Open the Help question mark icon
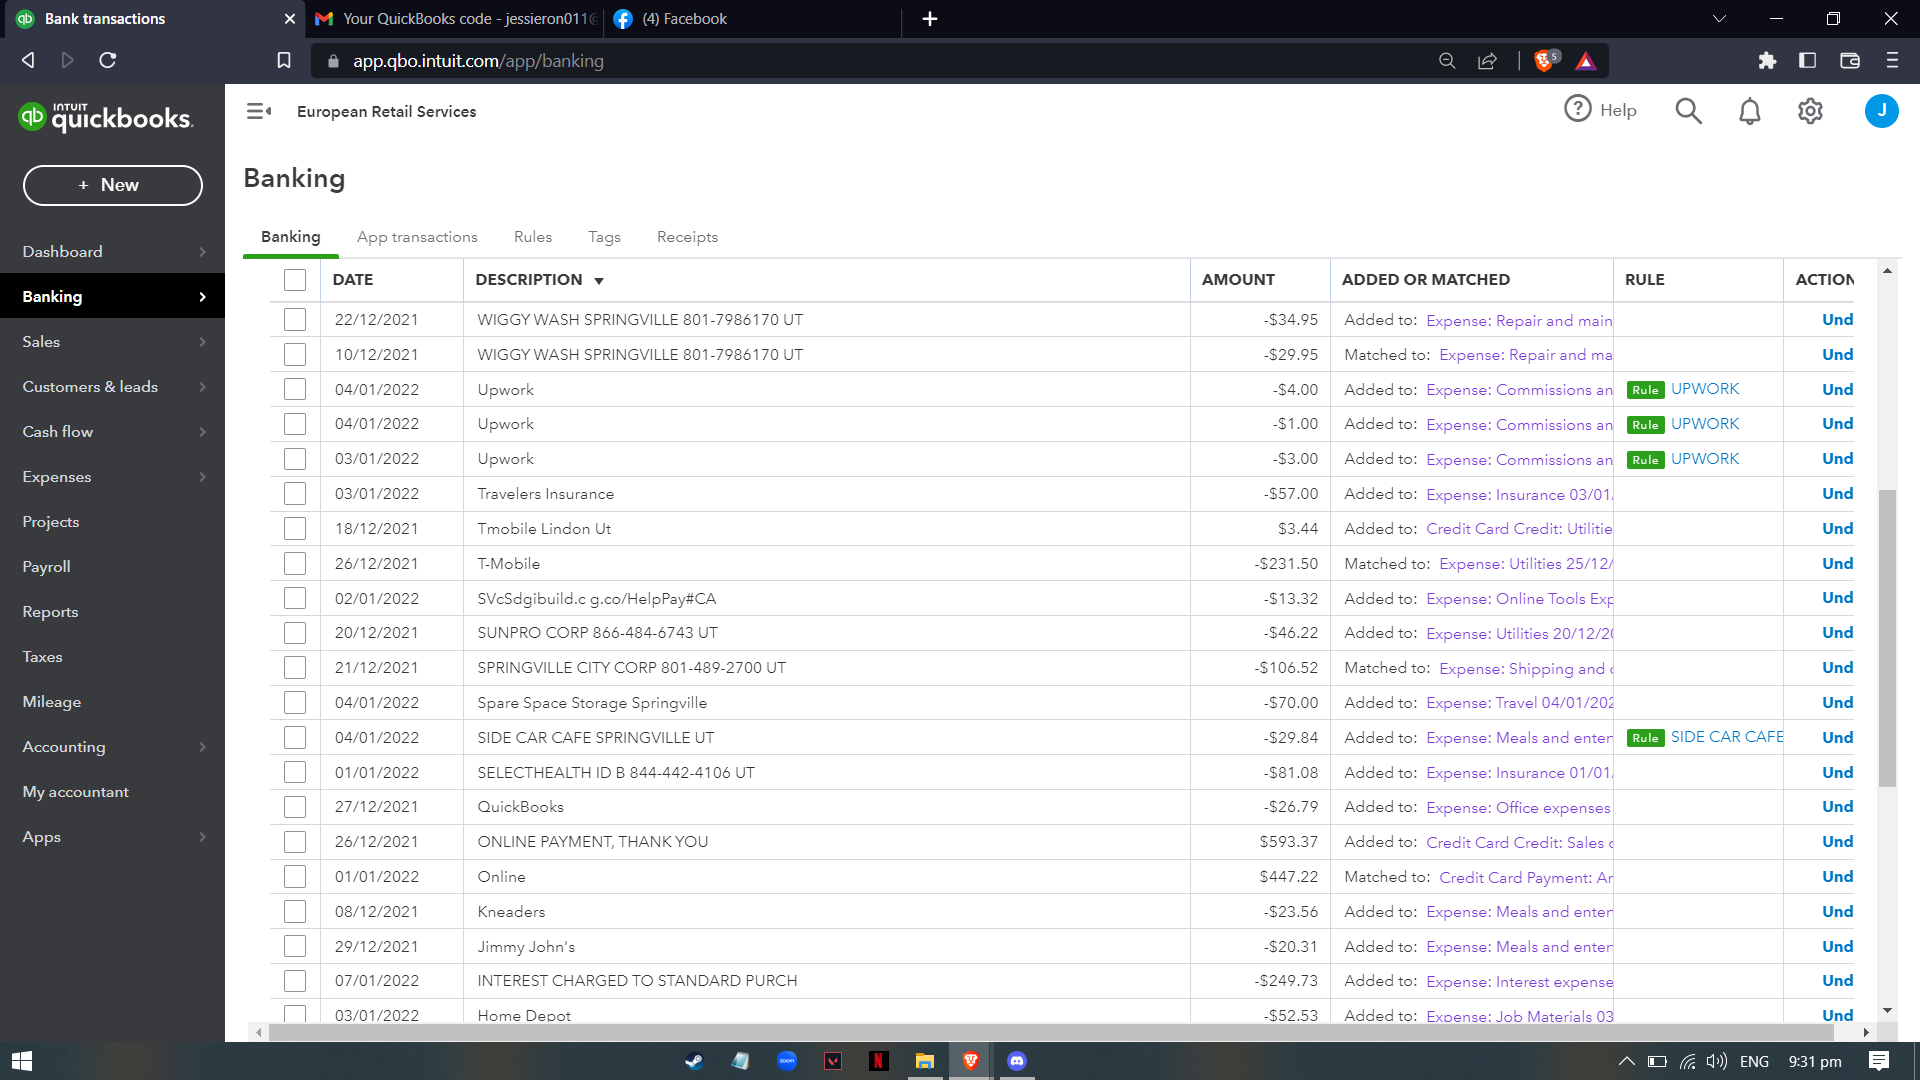1920x1080 pixels. (1577, 109)
